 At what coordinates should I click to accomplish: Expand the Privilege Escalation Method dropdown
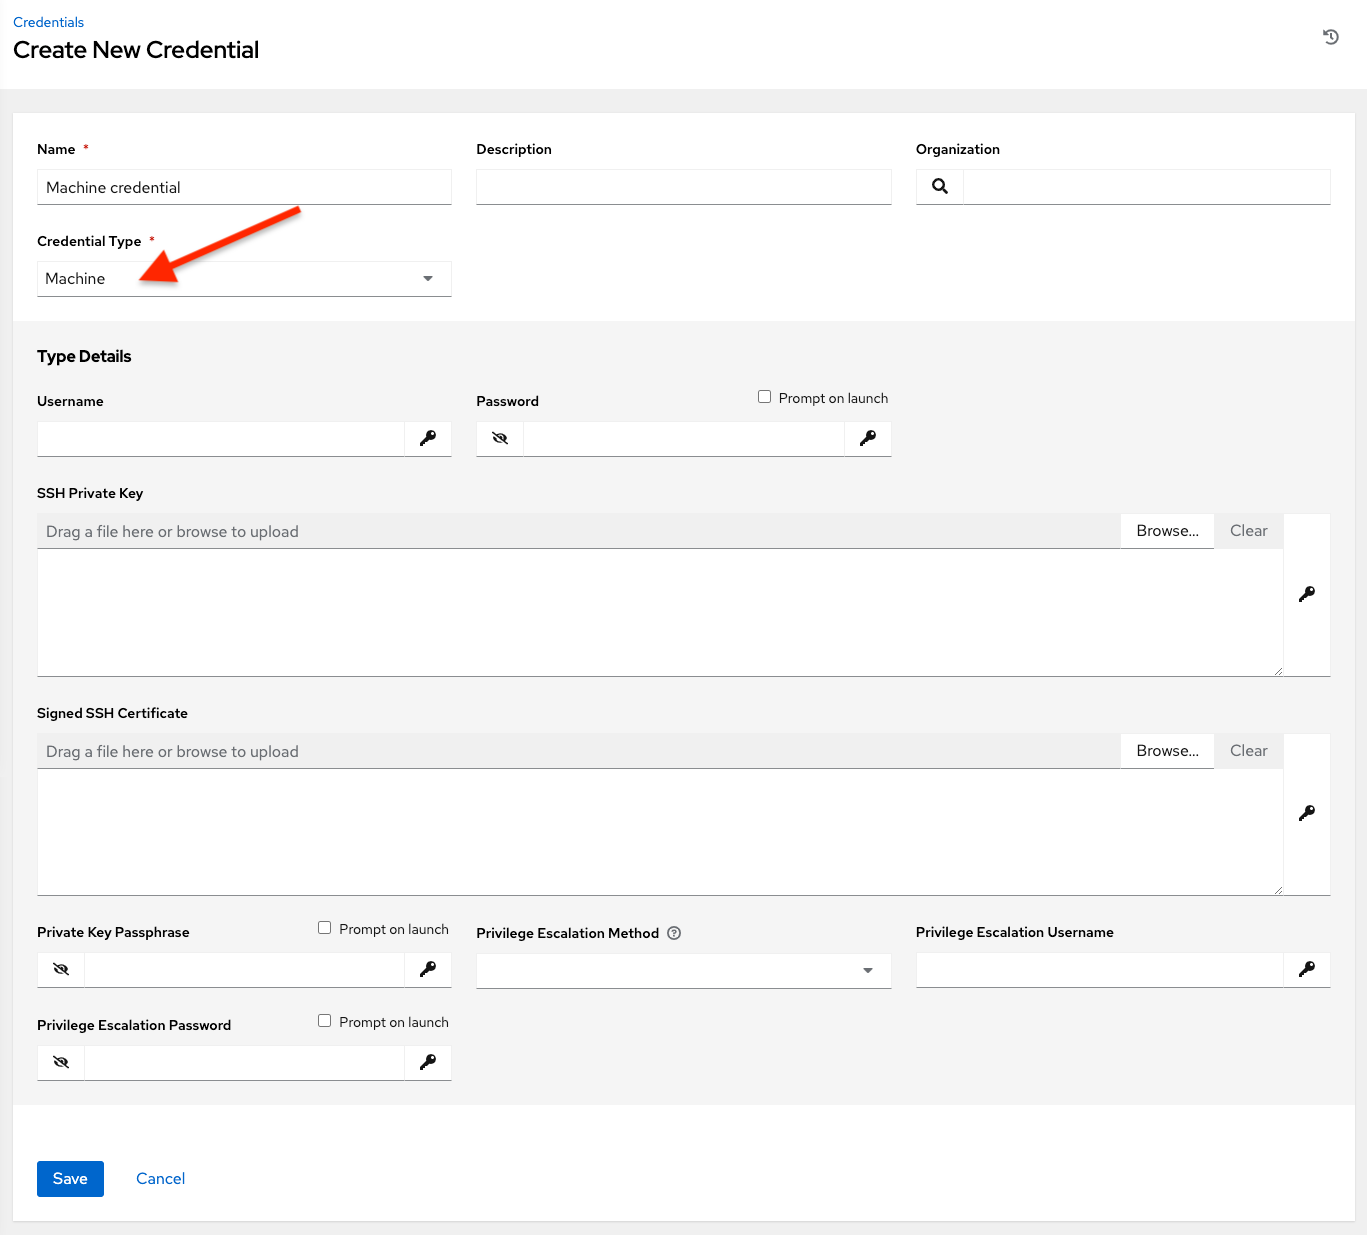click(x=866, y=970)
